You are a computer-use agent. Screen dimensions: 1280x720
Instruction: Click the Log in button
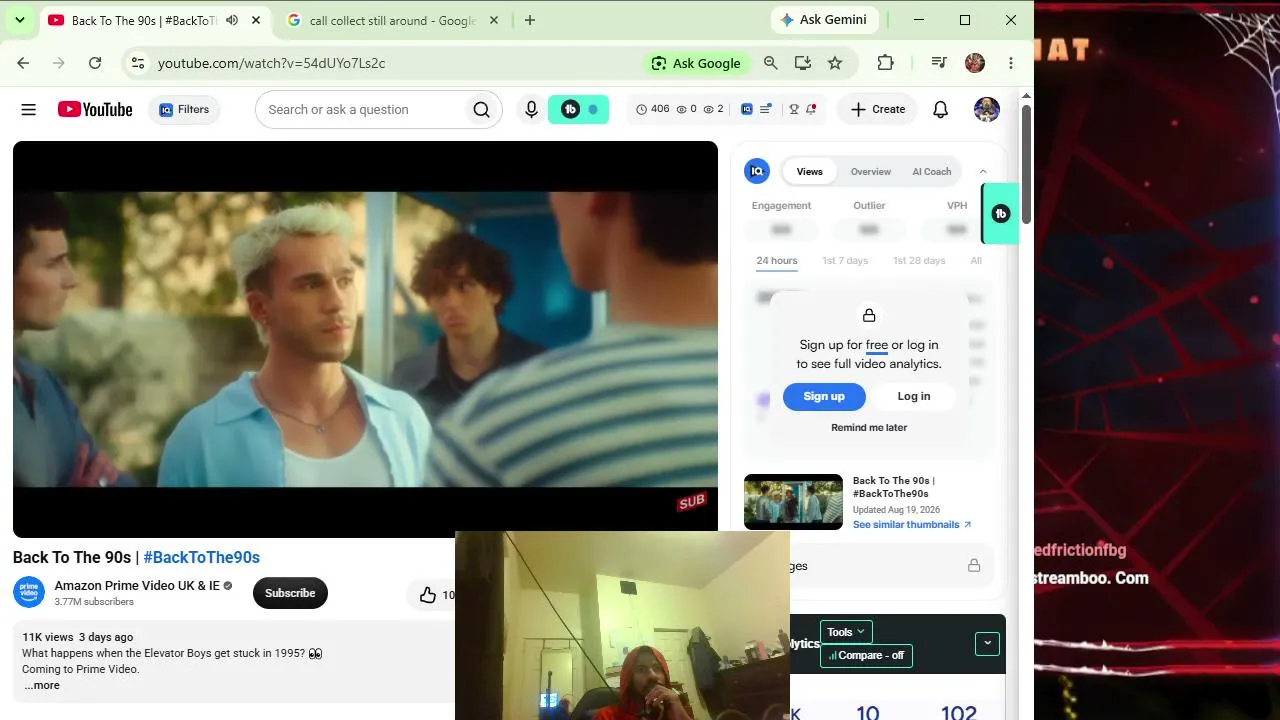point(914,397)
